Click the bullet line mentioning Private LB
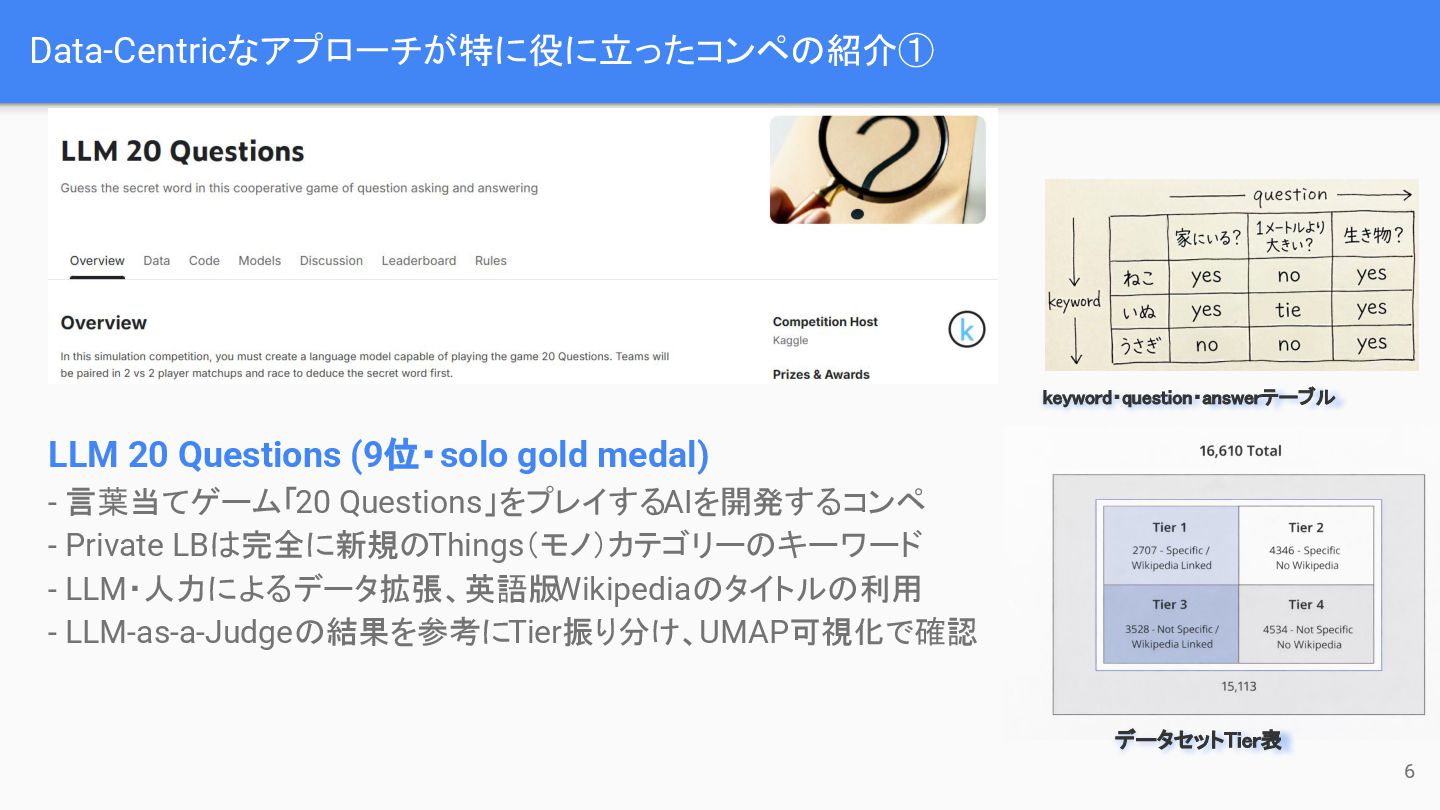Viewport: 1440px width, 810px height. click(x=484, y=545)
